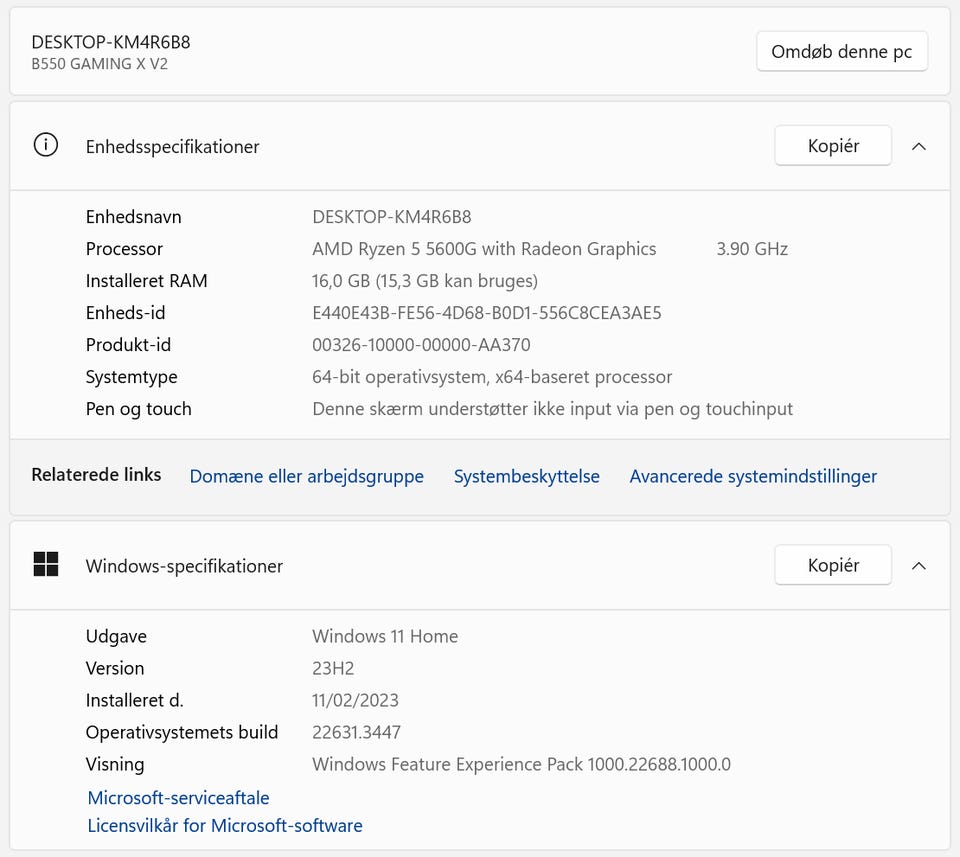
Task: Collapse the Windows-specifikationer section chevron
Action: 919,565
